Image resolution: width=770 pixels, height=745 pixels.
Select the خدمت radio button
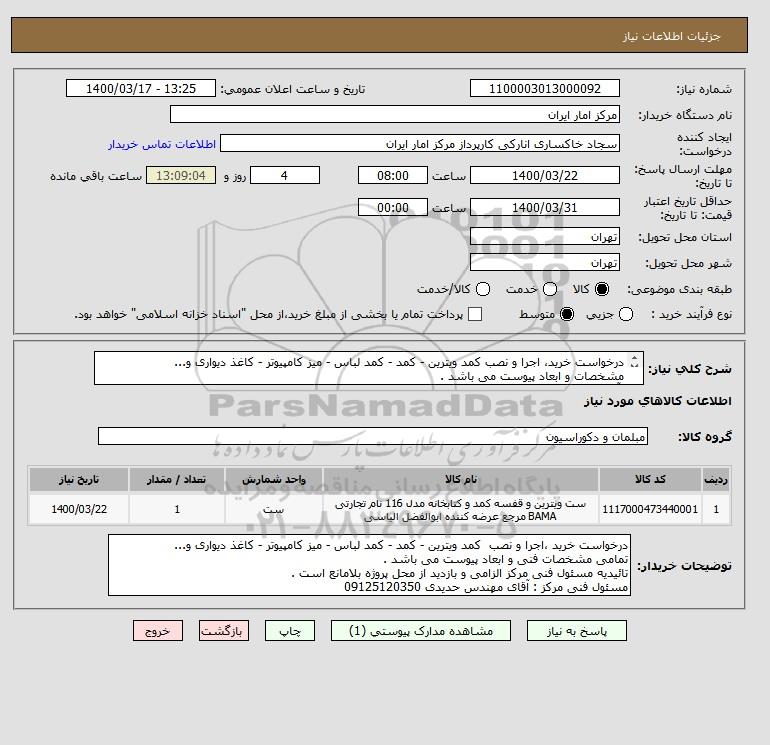click(550, 289)
